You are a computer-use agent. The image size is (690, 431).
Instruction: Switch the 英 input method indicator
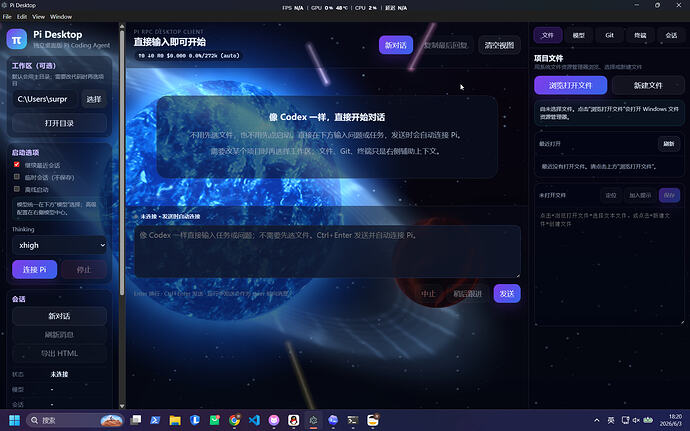pos(611,420)
